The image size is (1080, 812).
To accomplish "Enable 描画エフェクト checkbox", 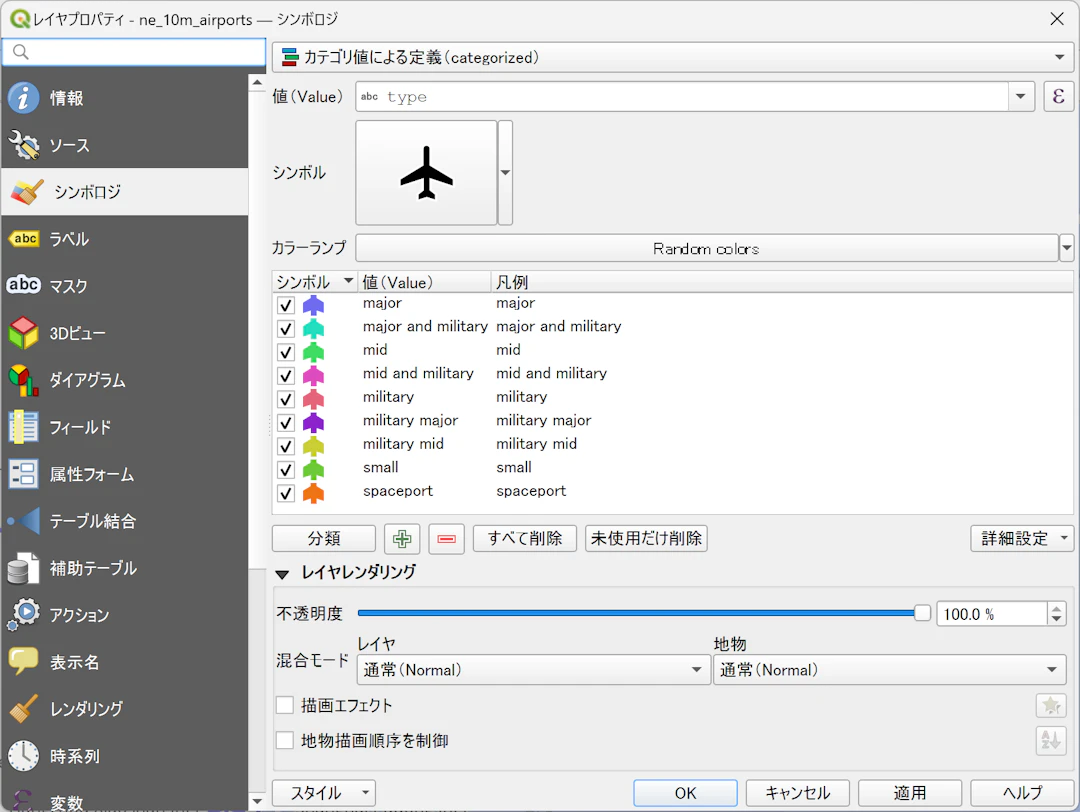I will pyautogui.click(x=285, y=706).
